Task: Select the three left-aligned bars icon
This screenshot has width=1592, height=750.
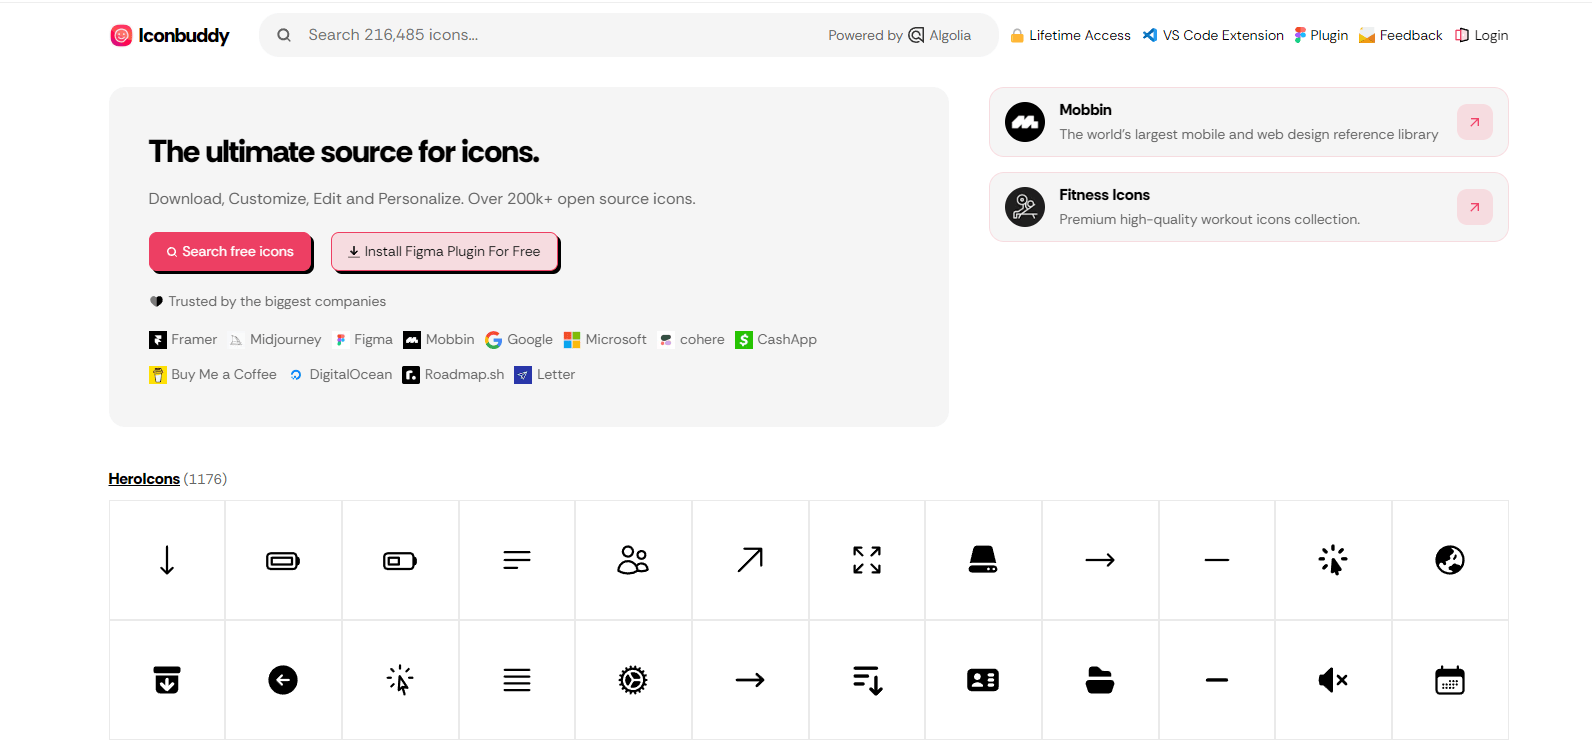Action: coord(517,560)
